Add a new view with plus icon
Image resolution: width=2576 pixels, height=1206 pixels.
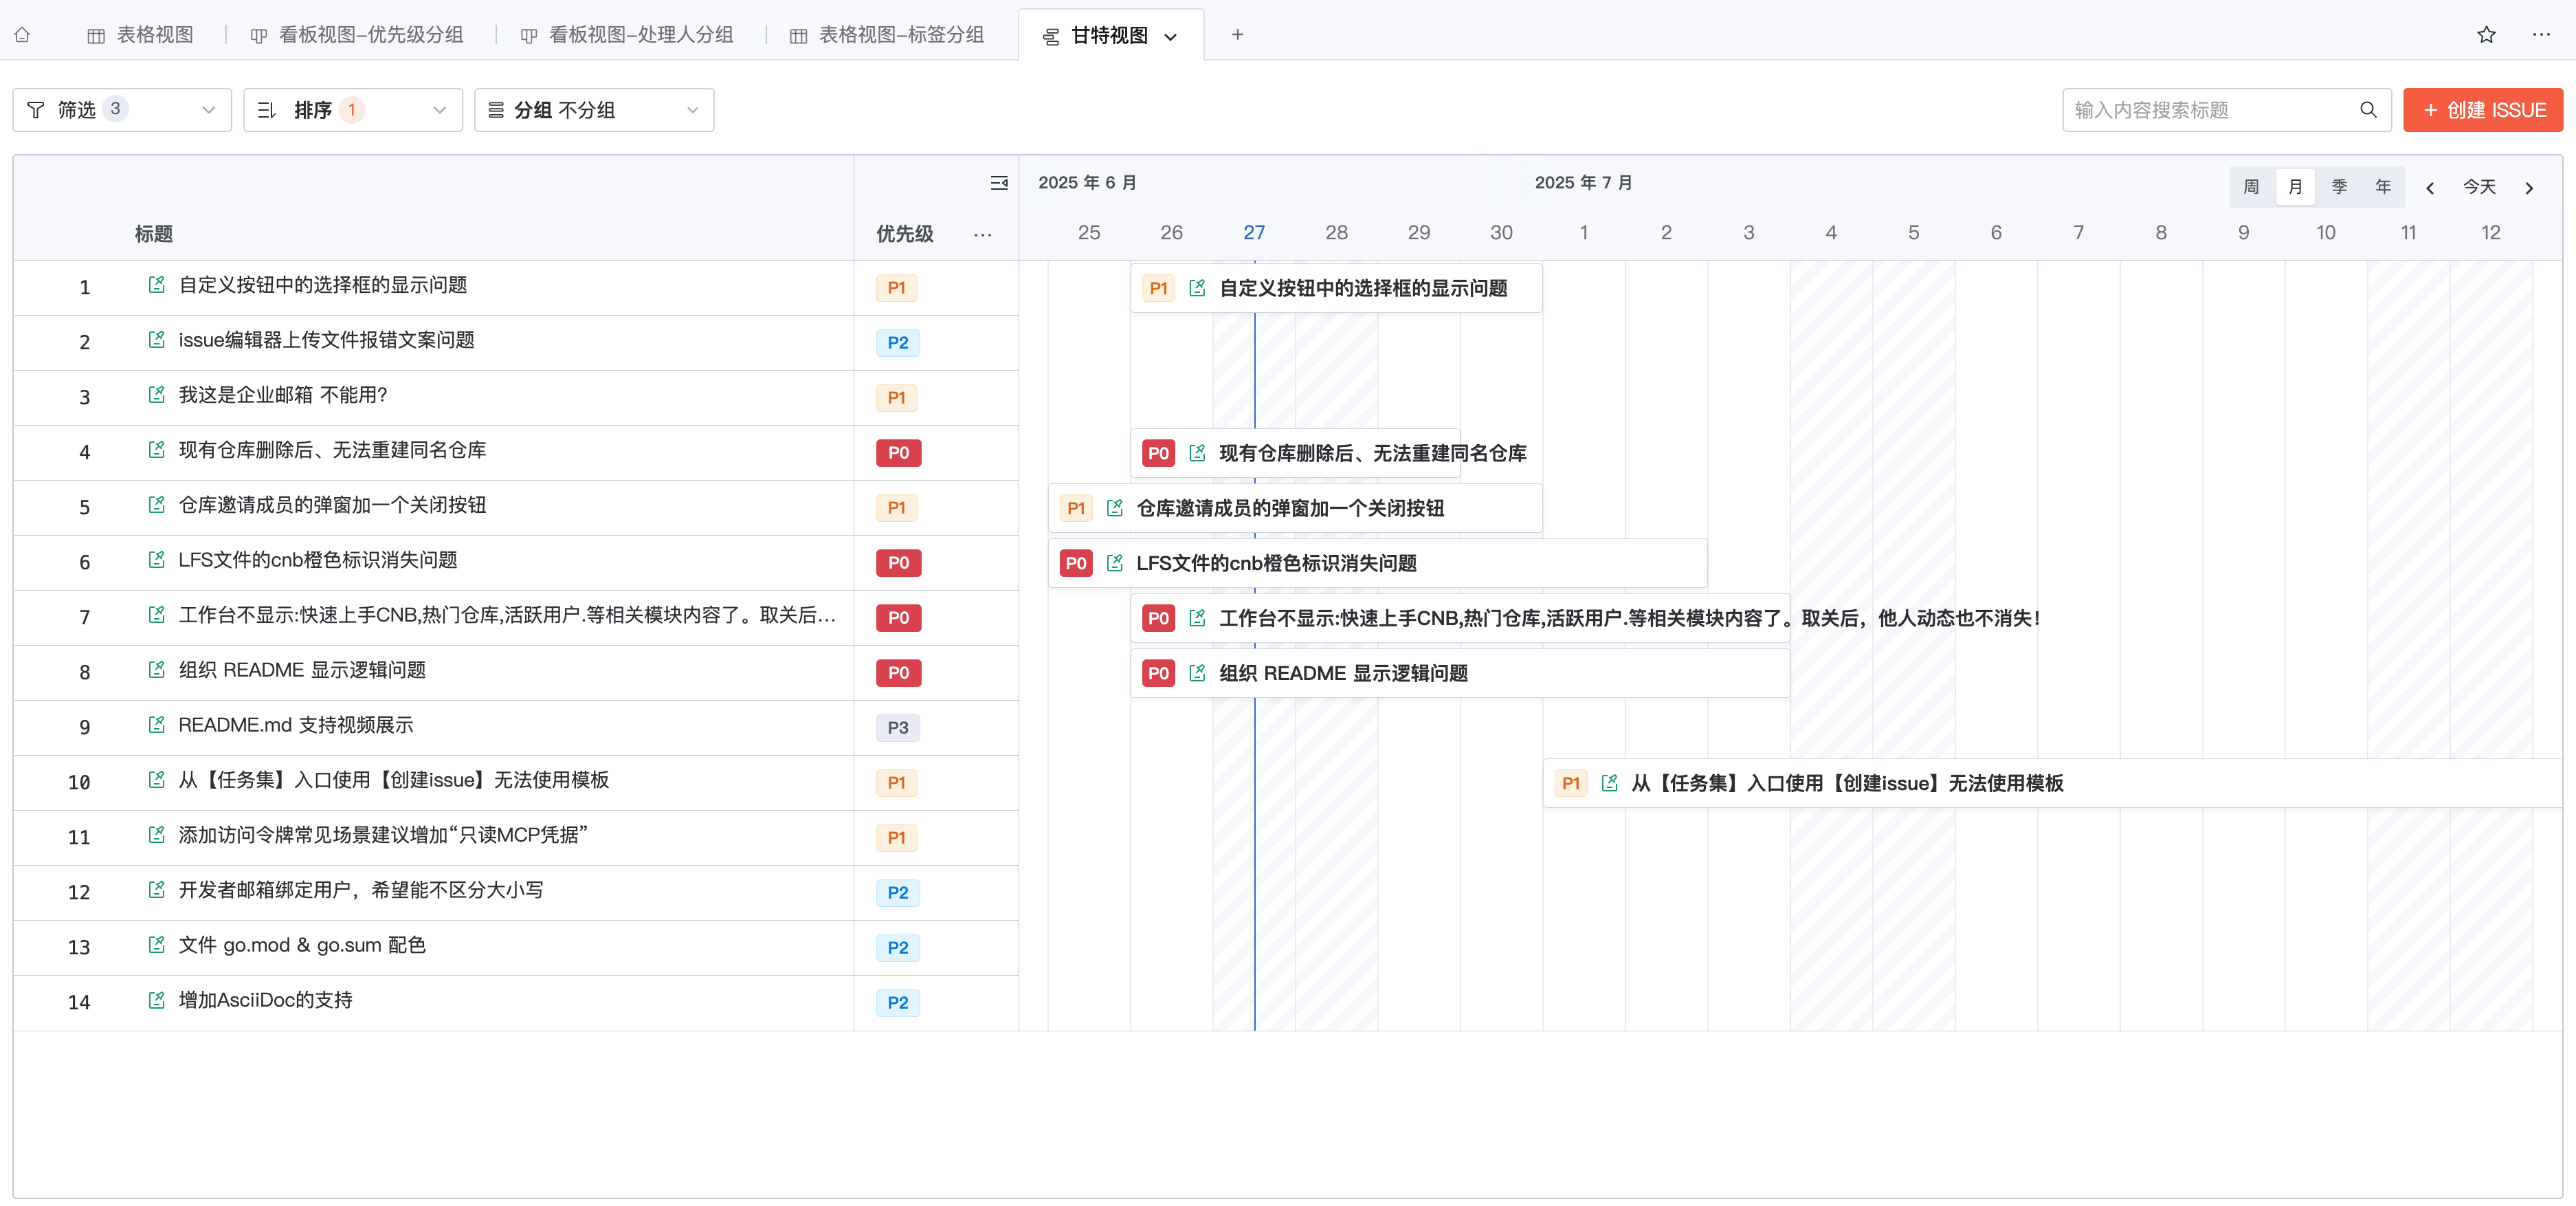point(1237,35)
